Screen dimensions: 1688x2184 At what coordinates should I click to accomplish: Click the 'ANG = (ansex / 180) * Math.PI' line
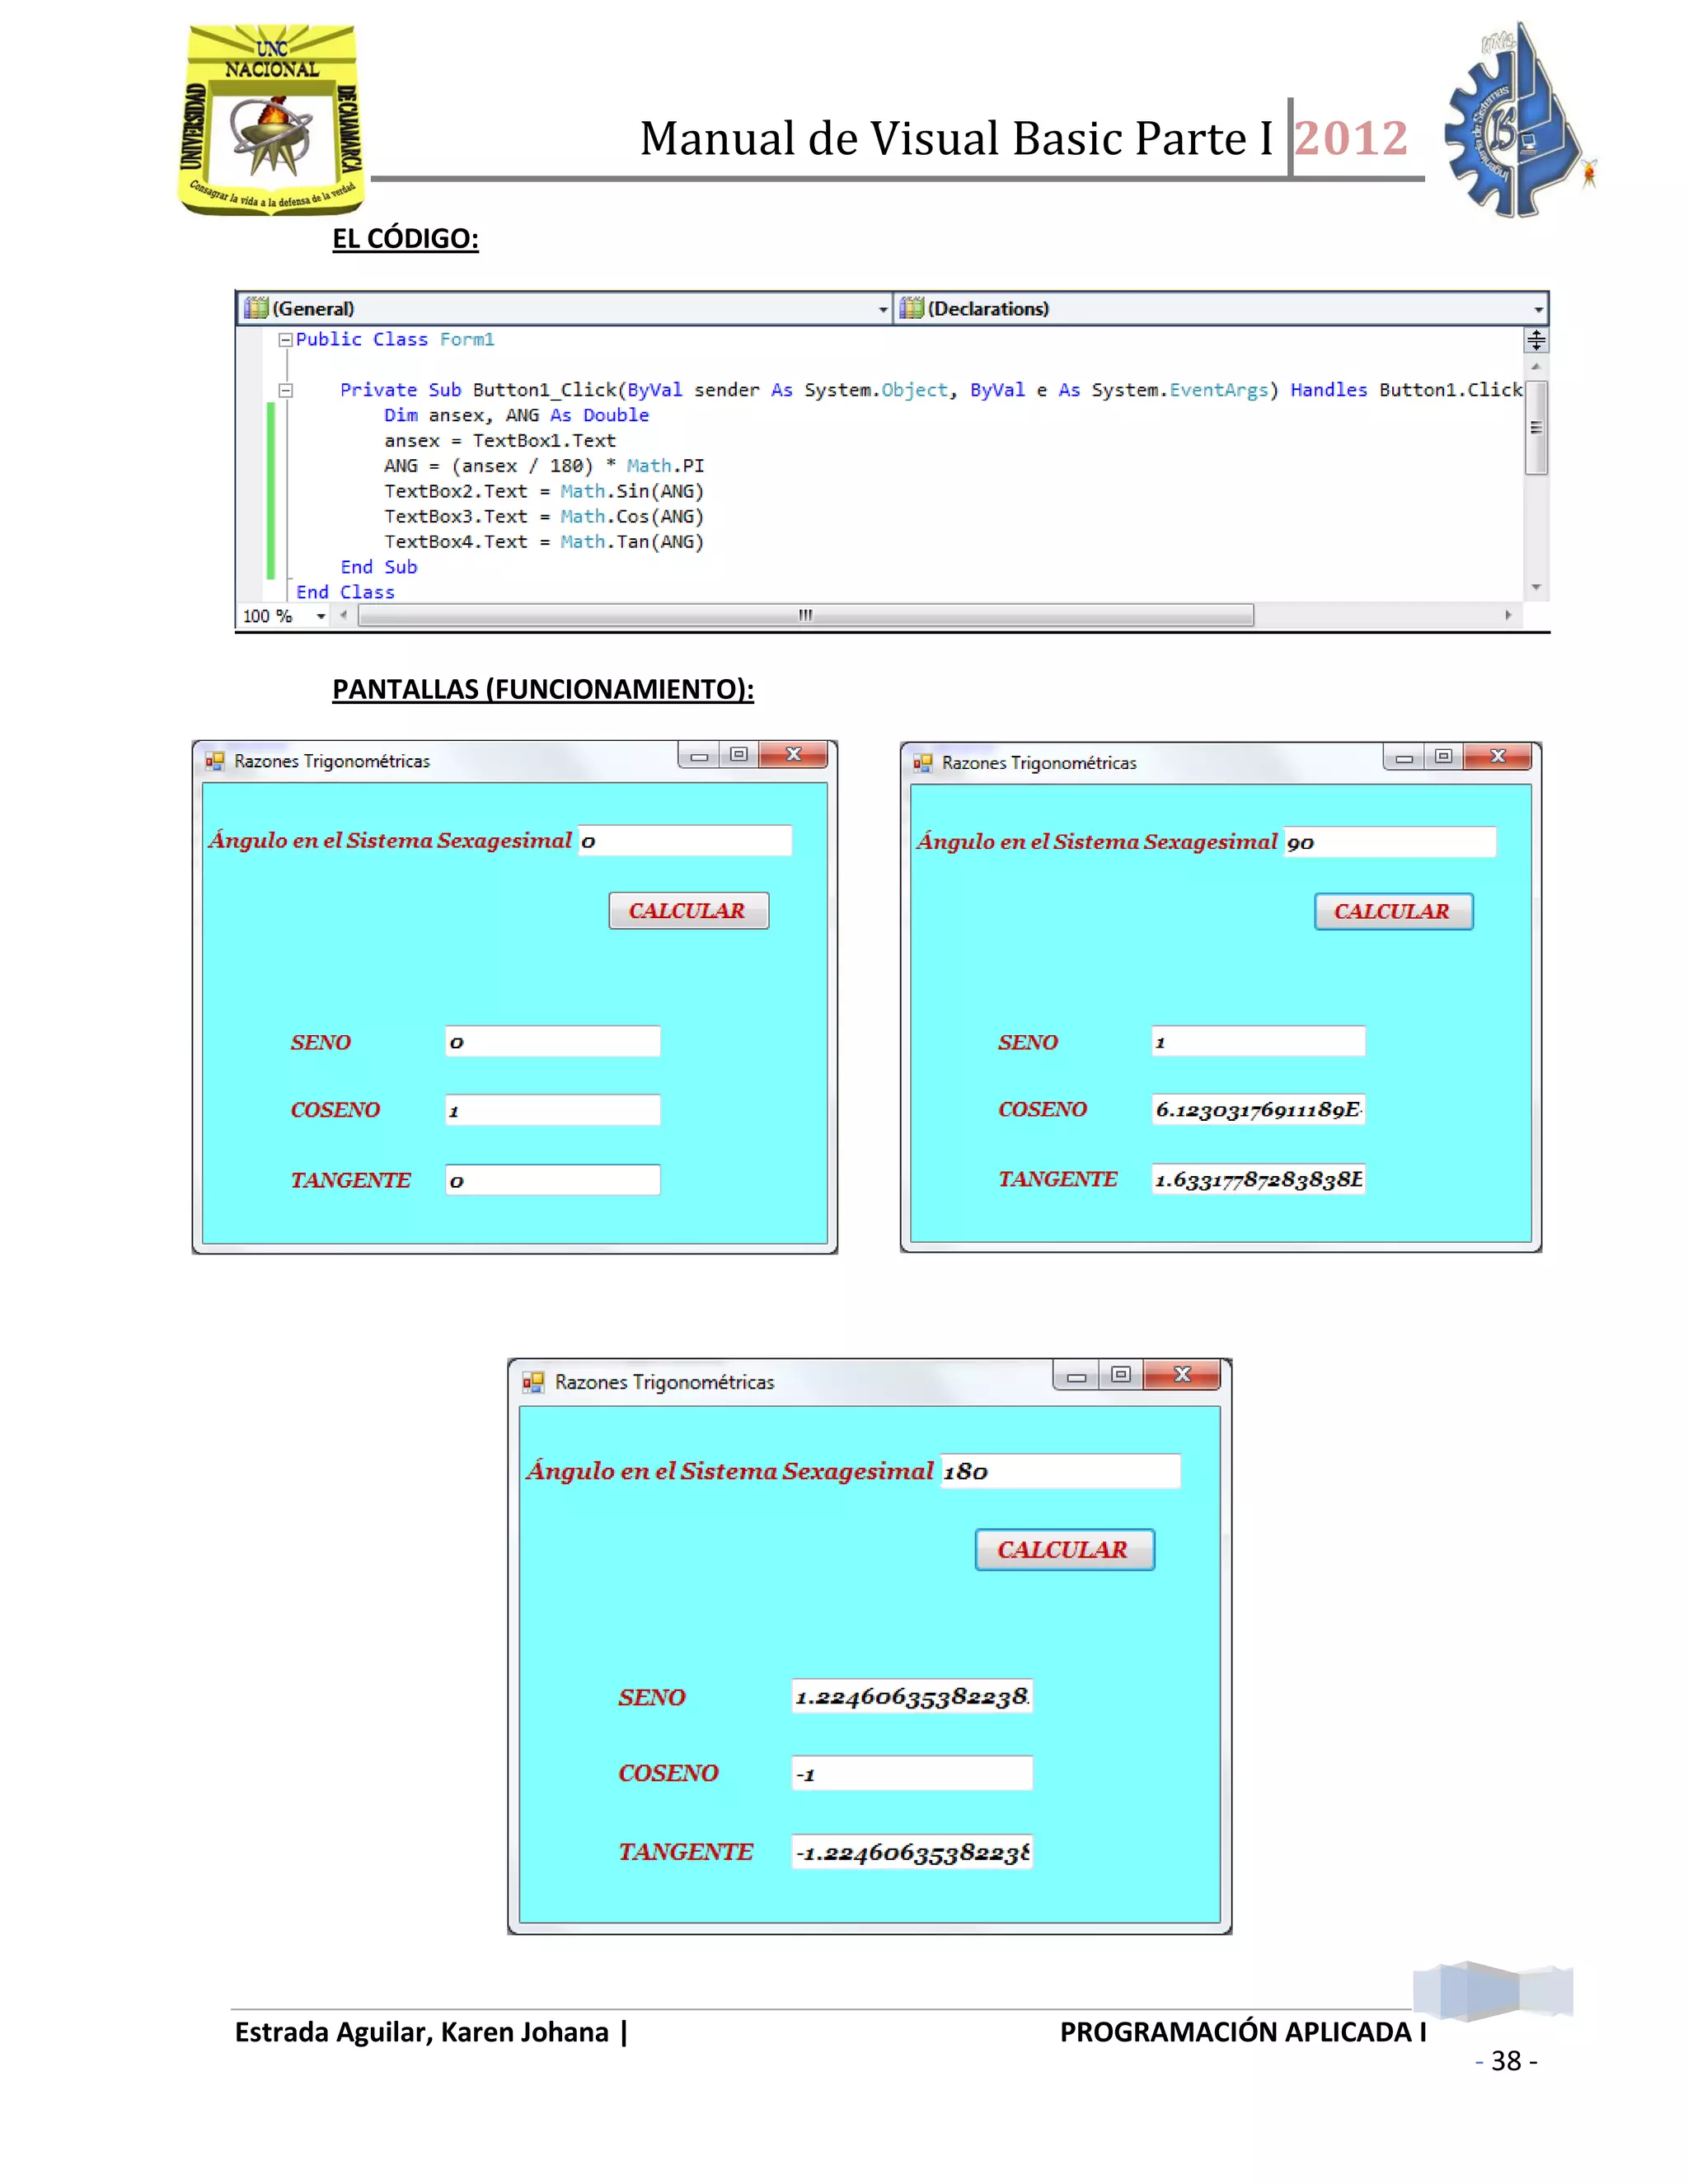point(544,466)
